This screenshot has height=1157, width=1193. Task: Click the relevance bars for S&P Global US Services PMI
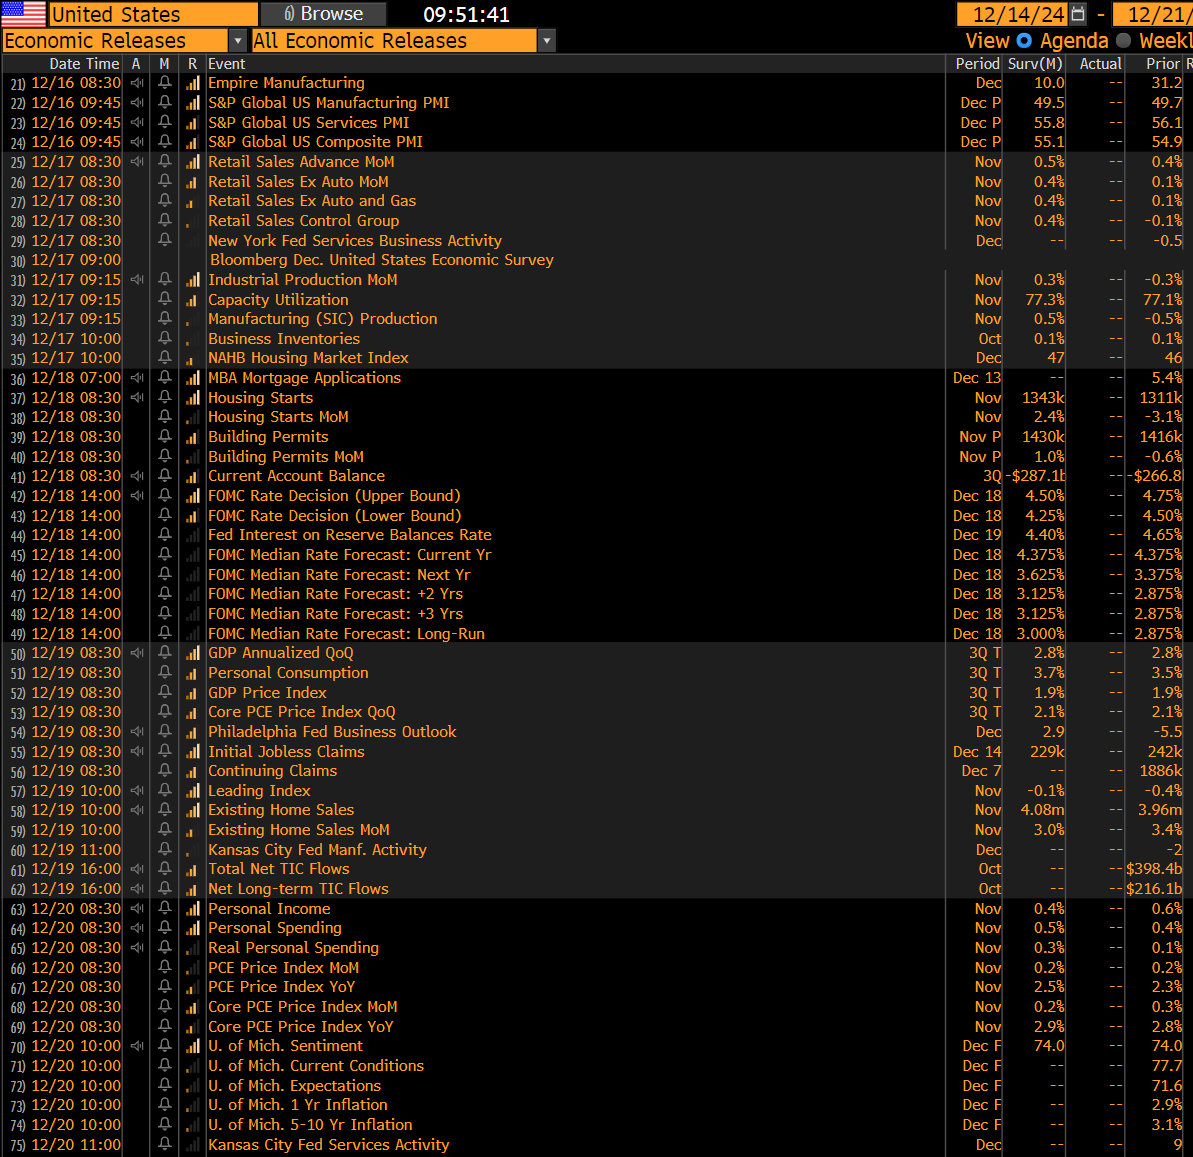click(192, 122)
